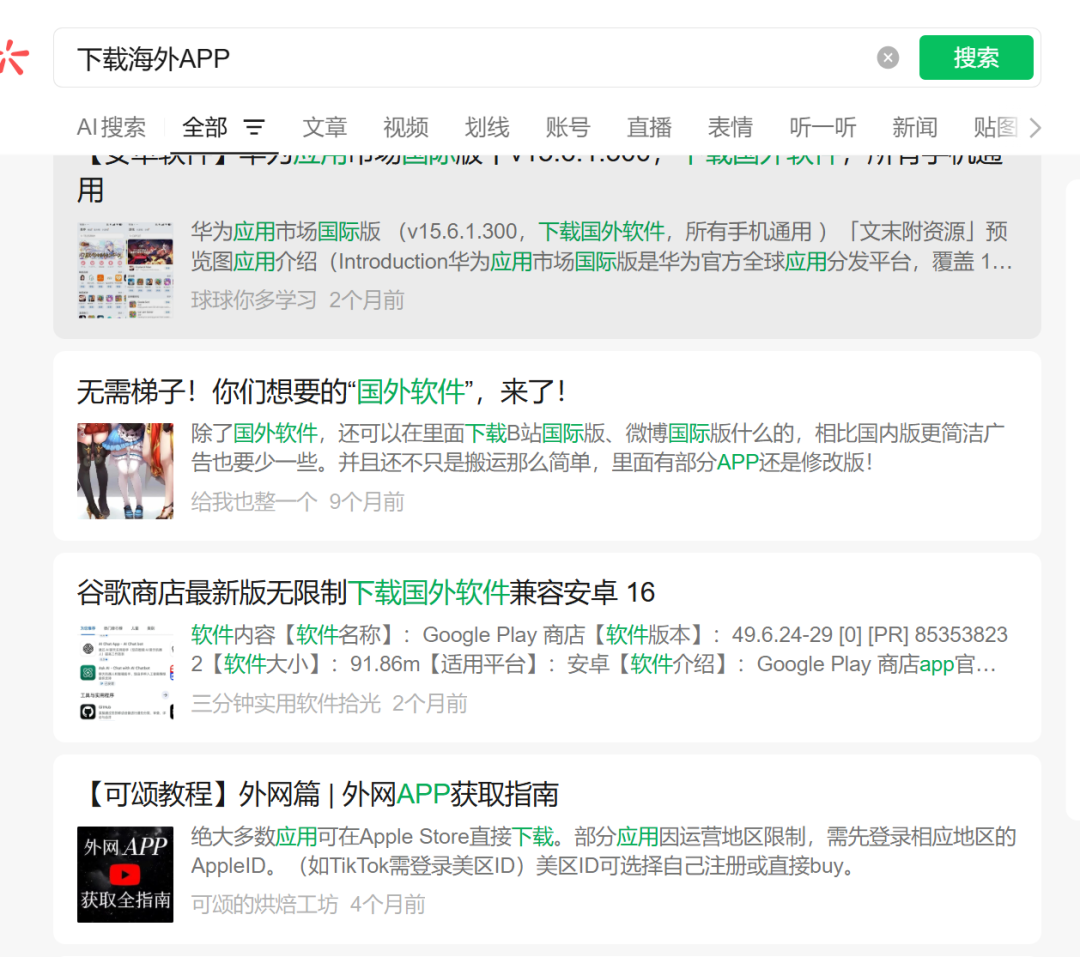Open the Apple Store description text
The image size is (1080, 957).
603,851
